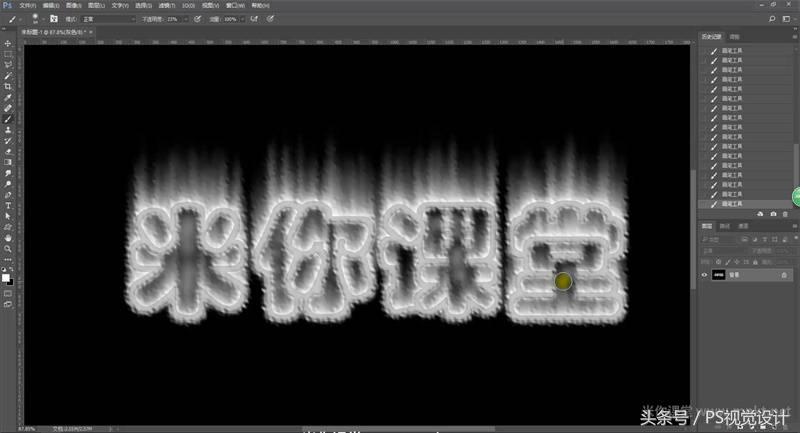This screenshot has height=433, width=800.
Task: Select the Eyedropper tool
Action: point(8,97)
